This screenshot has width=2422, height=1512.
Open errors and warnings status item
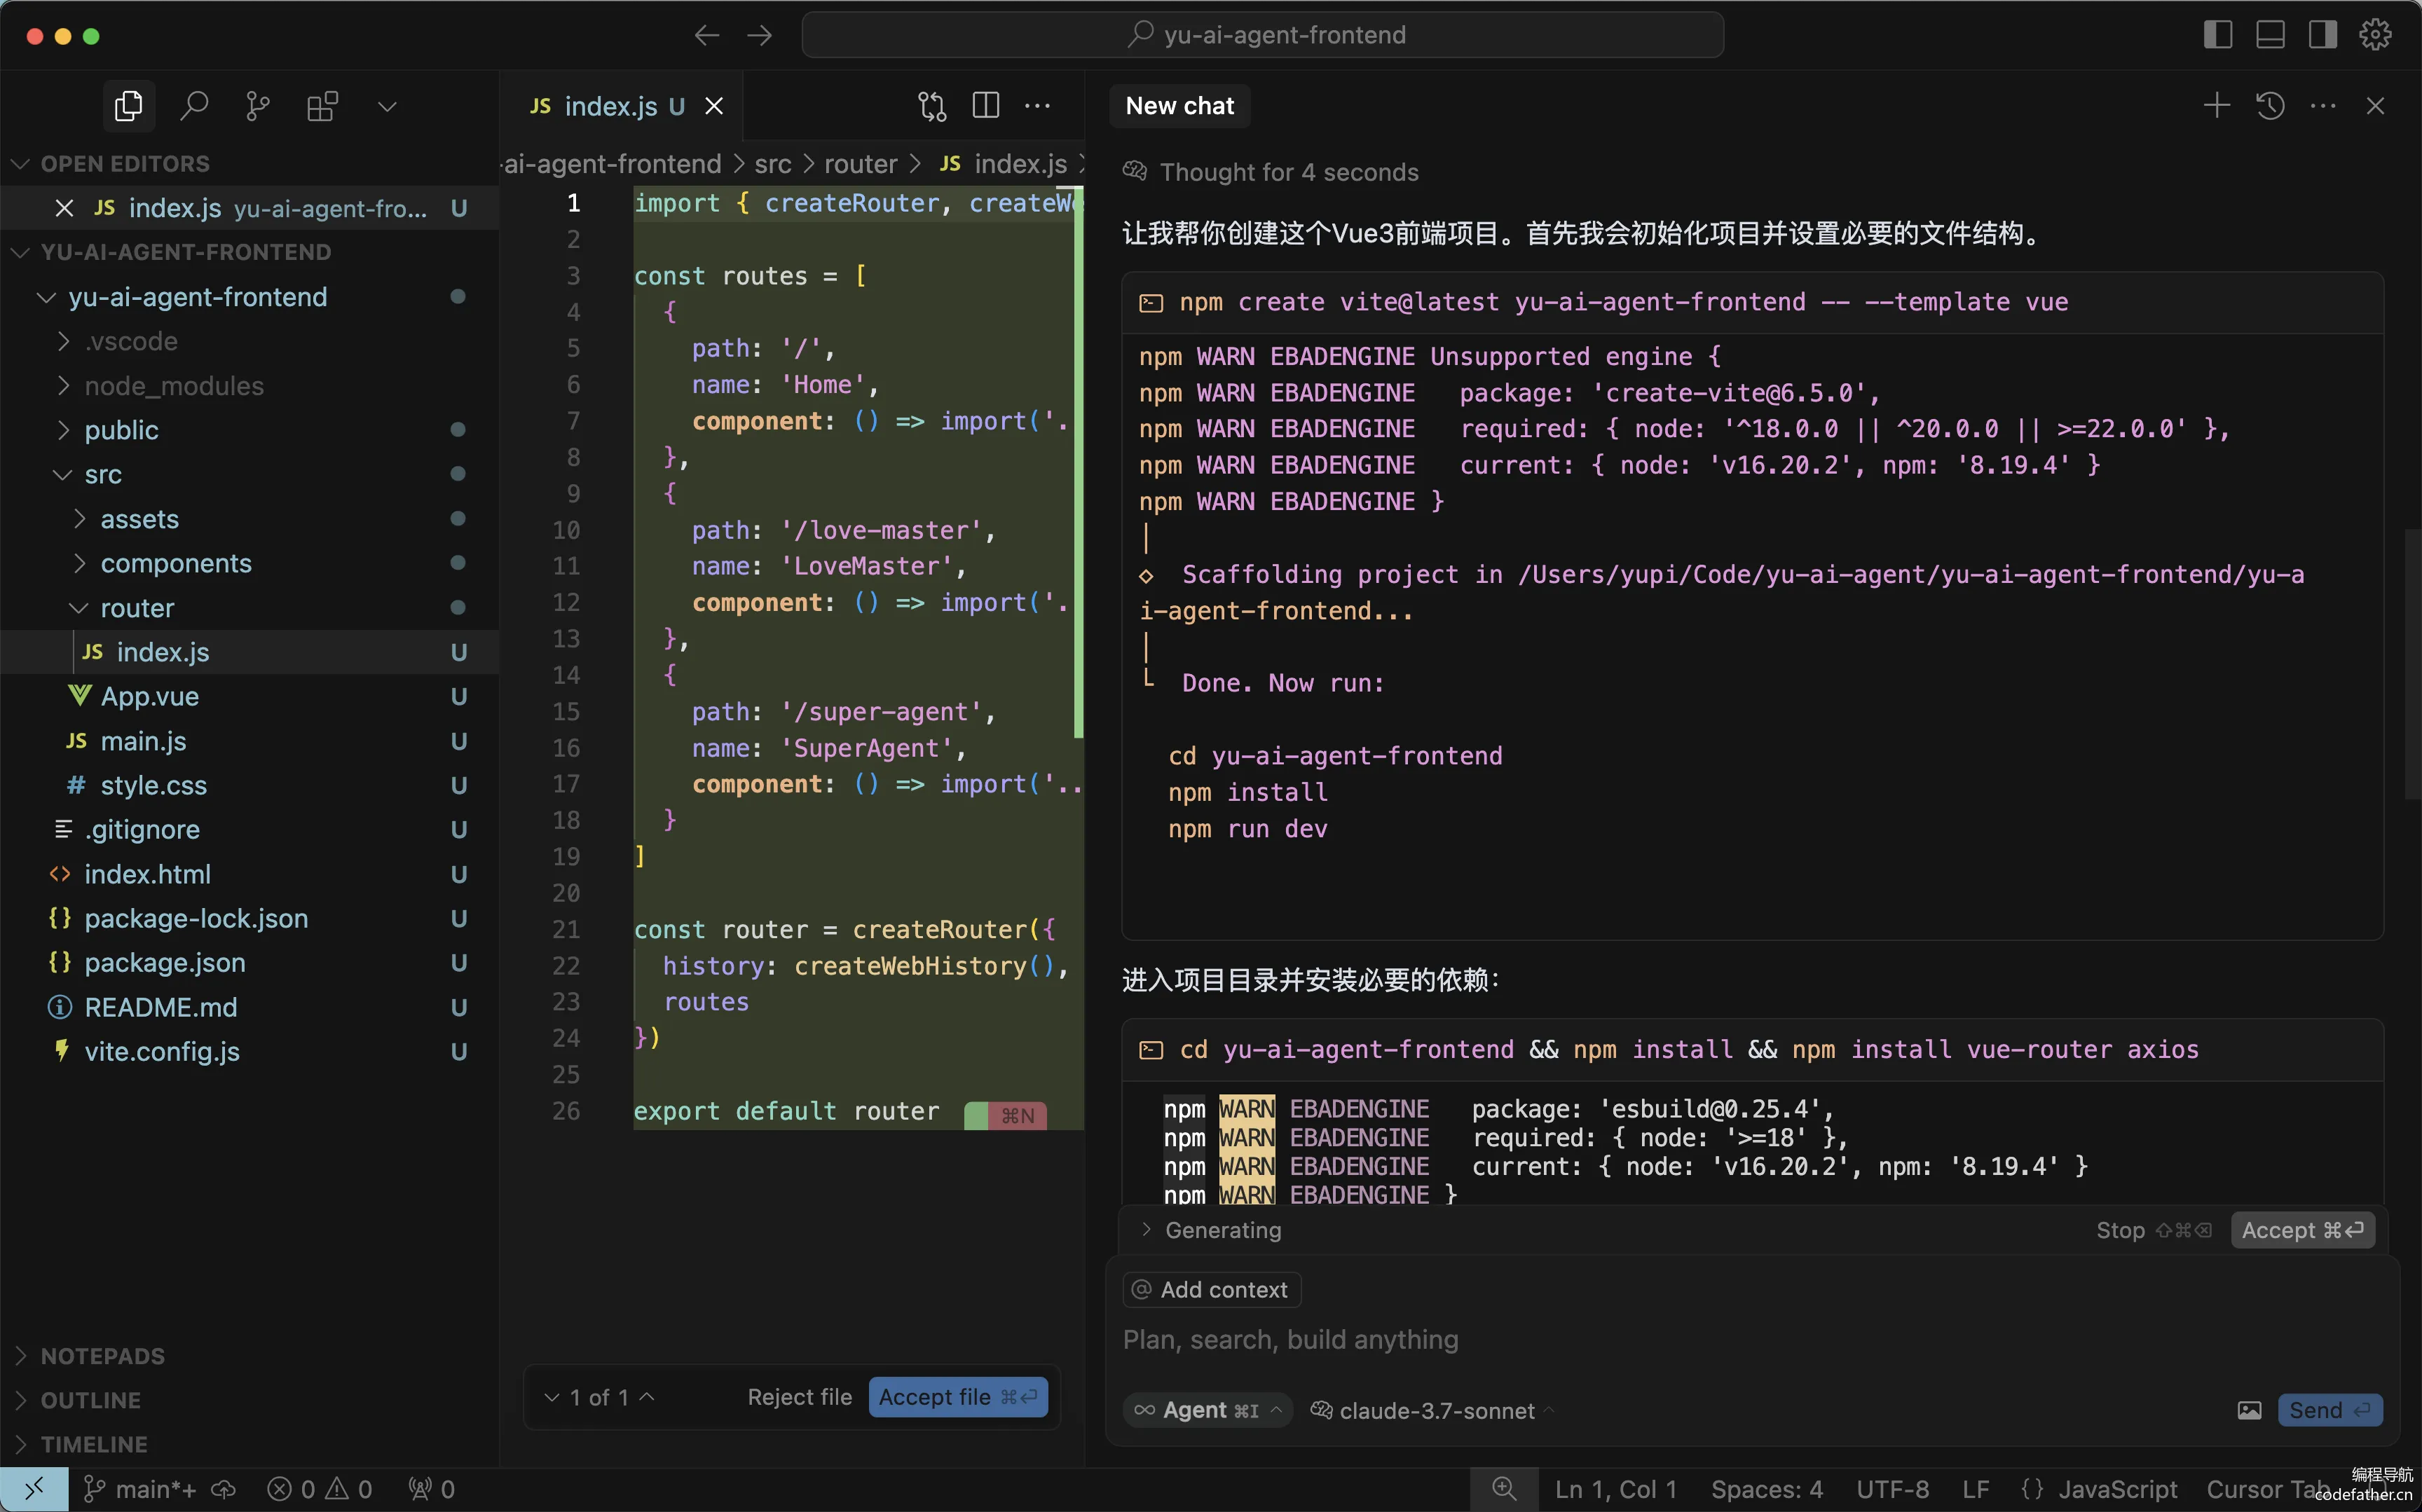pos(319,1489)
